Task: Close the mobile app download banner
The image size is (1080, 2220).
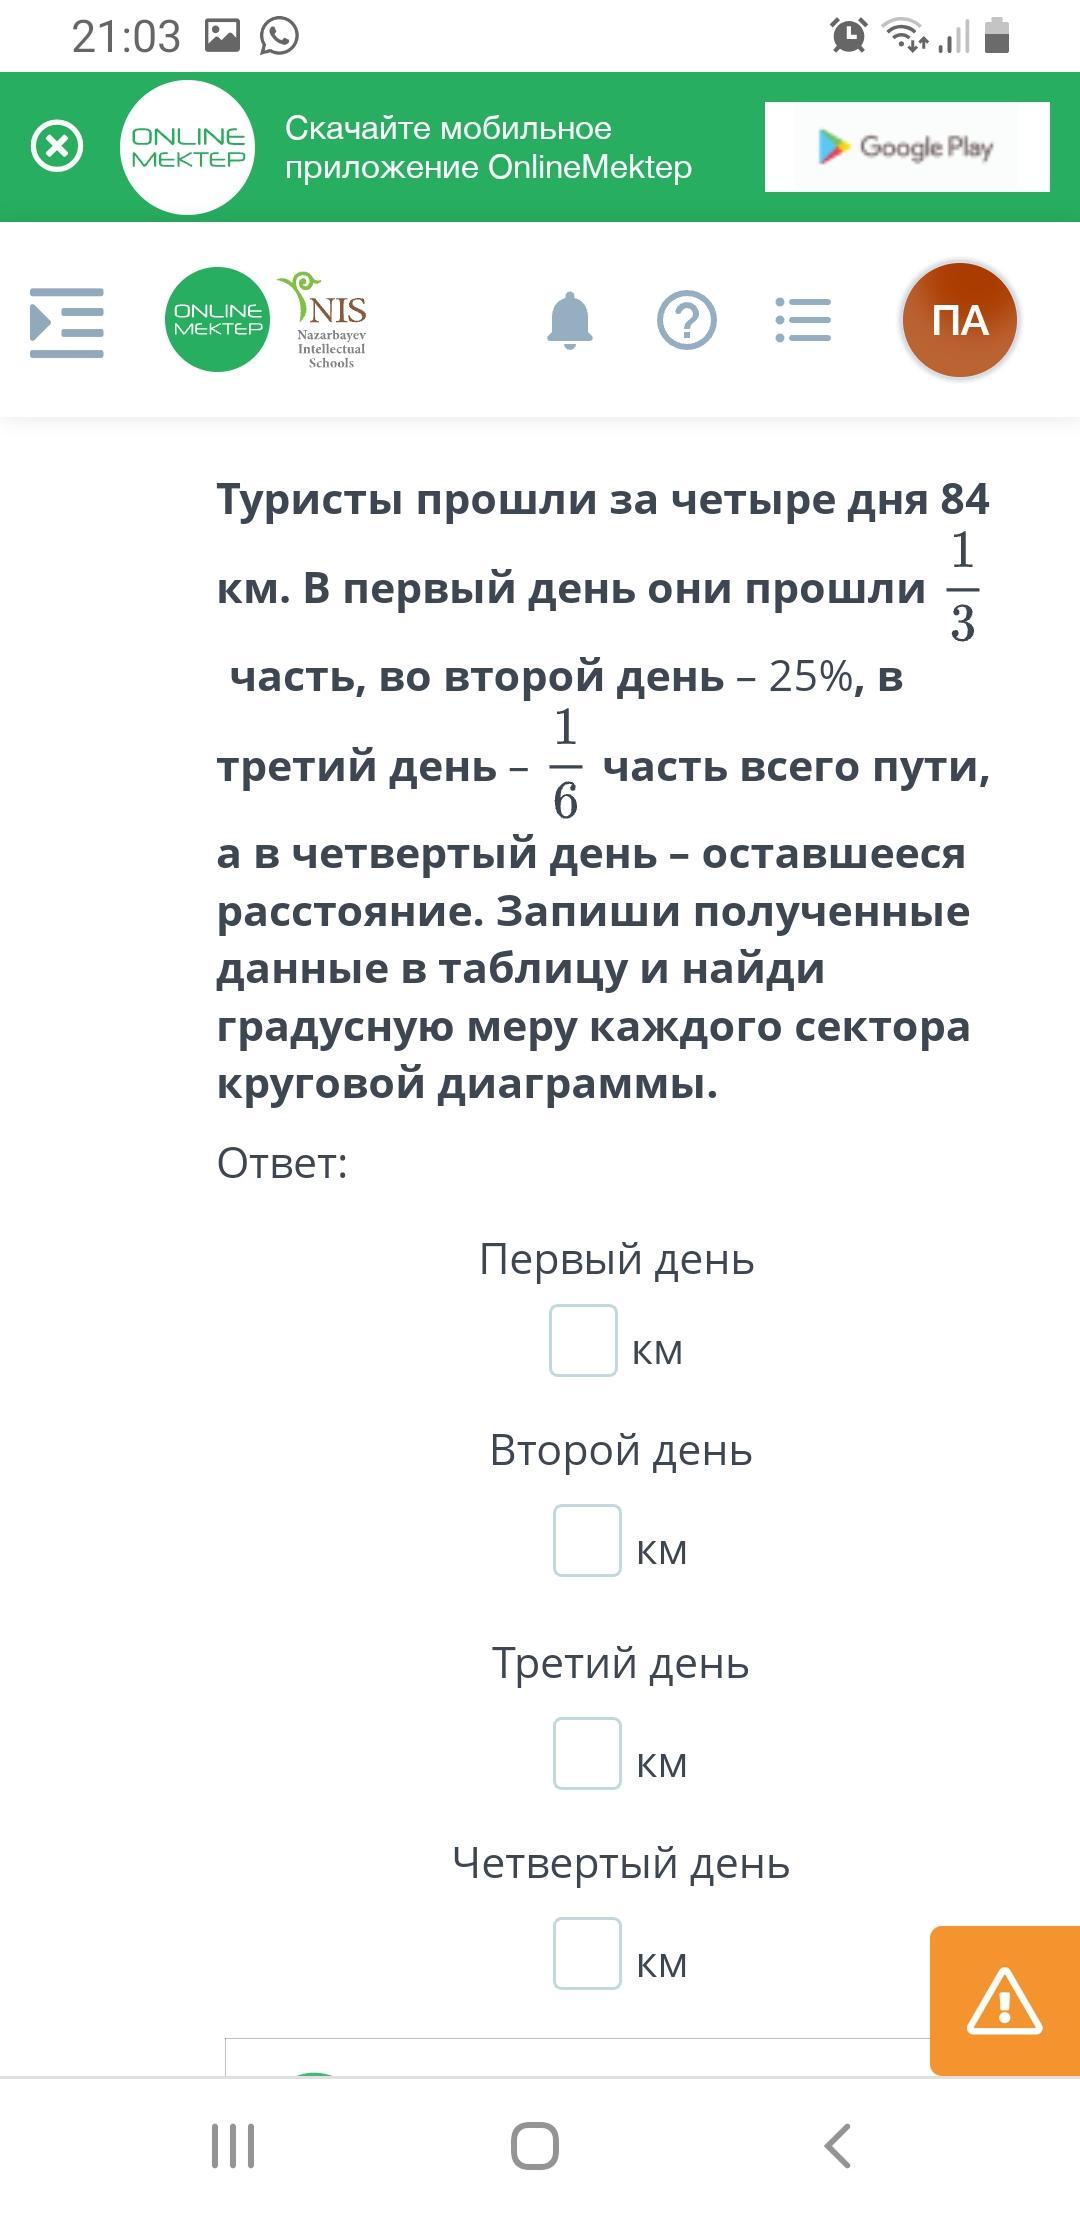Action: pos(57,147)
